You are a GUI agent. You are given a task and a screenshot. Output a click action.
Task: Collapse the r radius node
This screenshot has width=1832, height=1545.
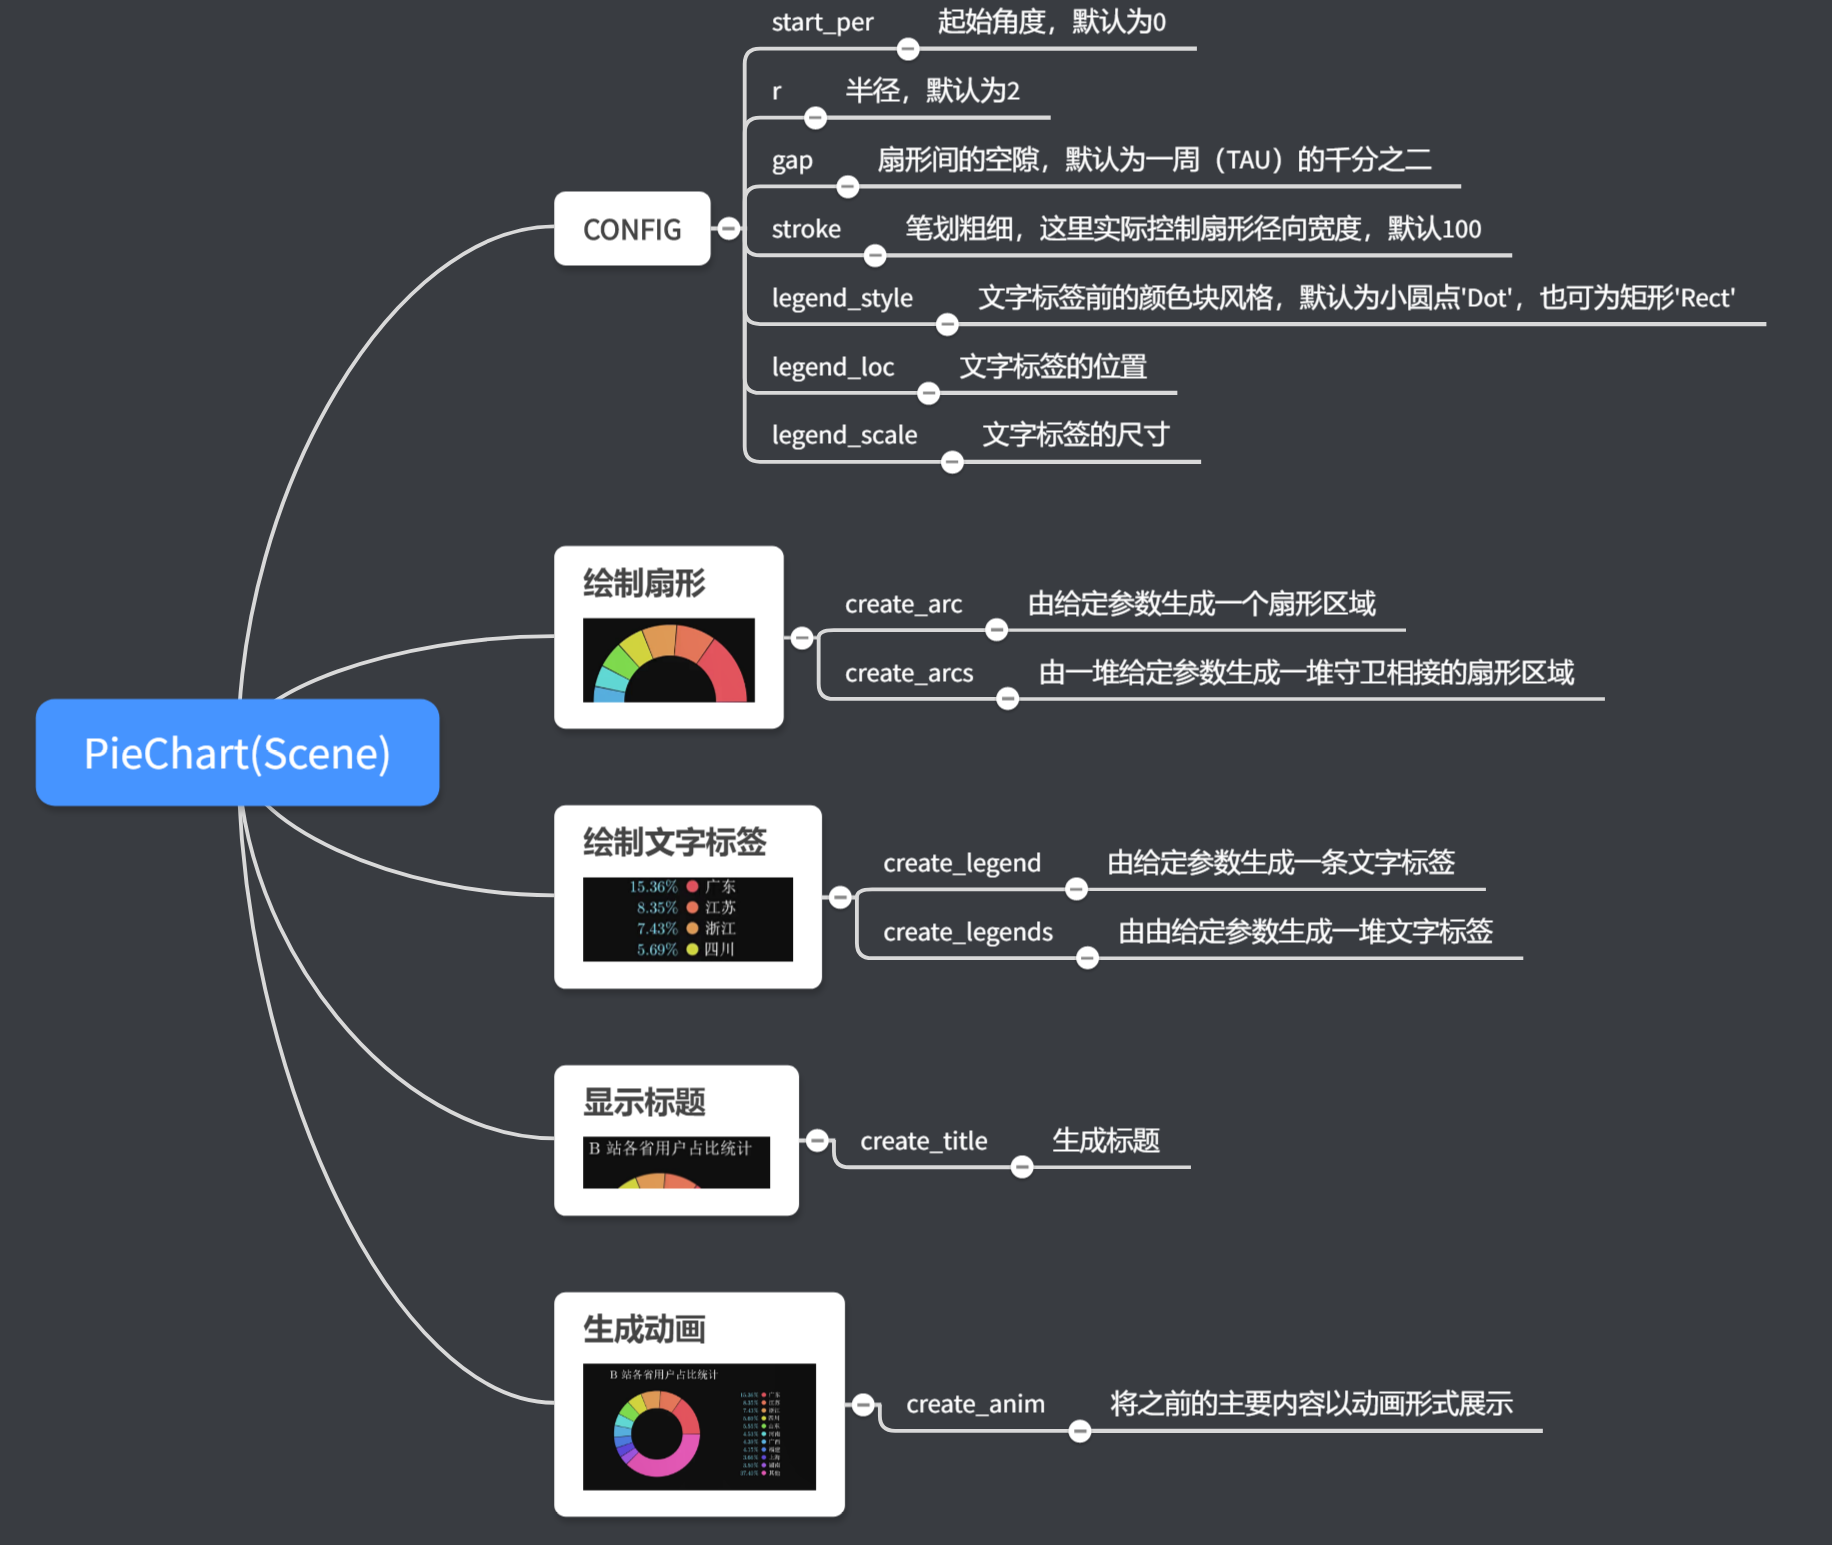[816, 118]
